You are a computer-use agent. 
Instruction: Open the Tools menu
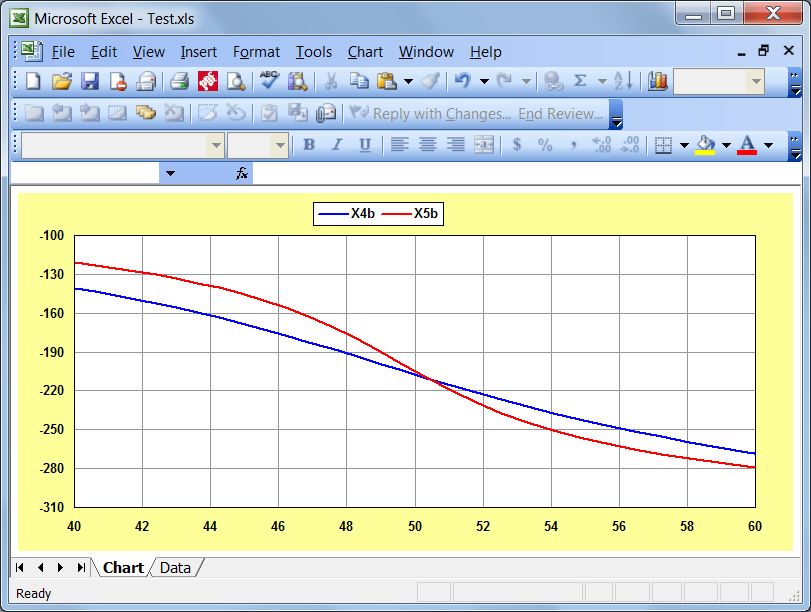(x=313, y=52)
